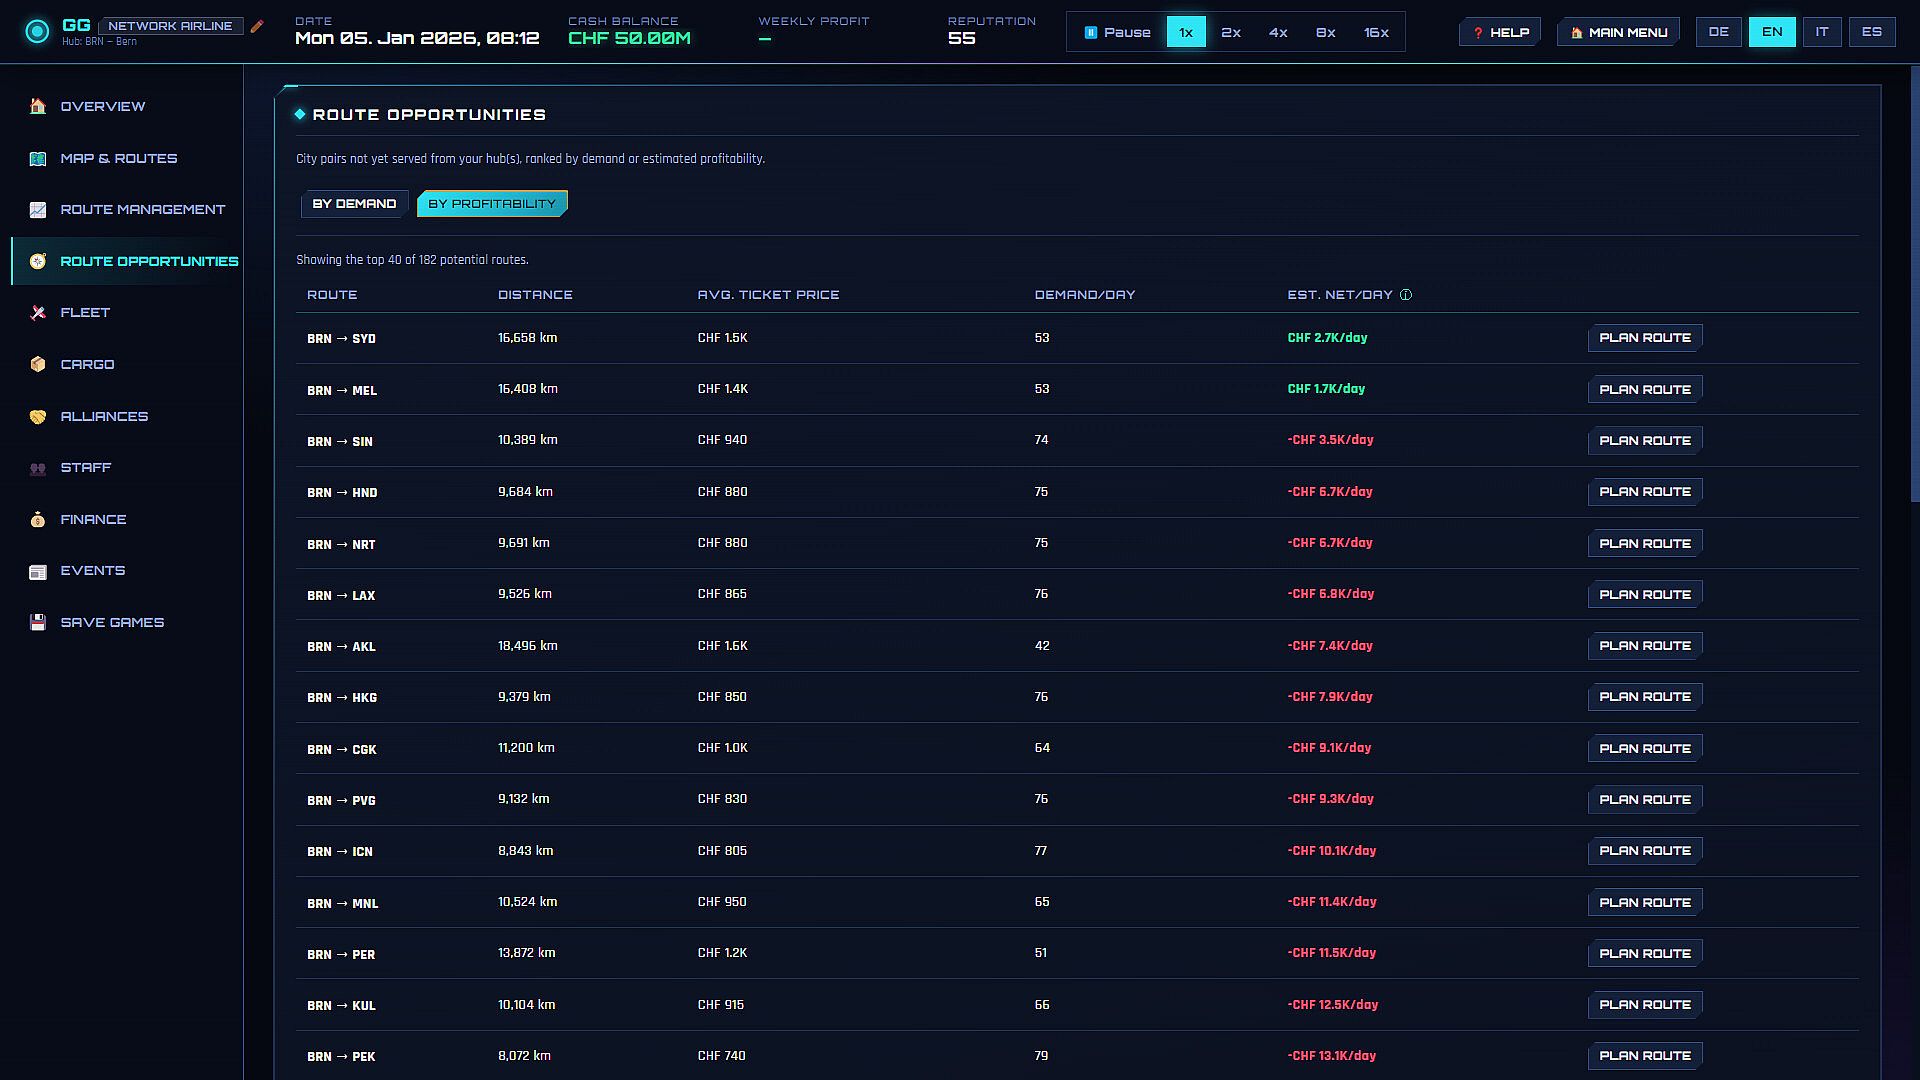Click the cash balance CHF 50.00M
Image resolution: width=1920 pixels, height=1080 pixels.
629,38
